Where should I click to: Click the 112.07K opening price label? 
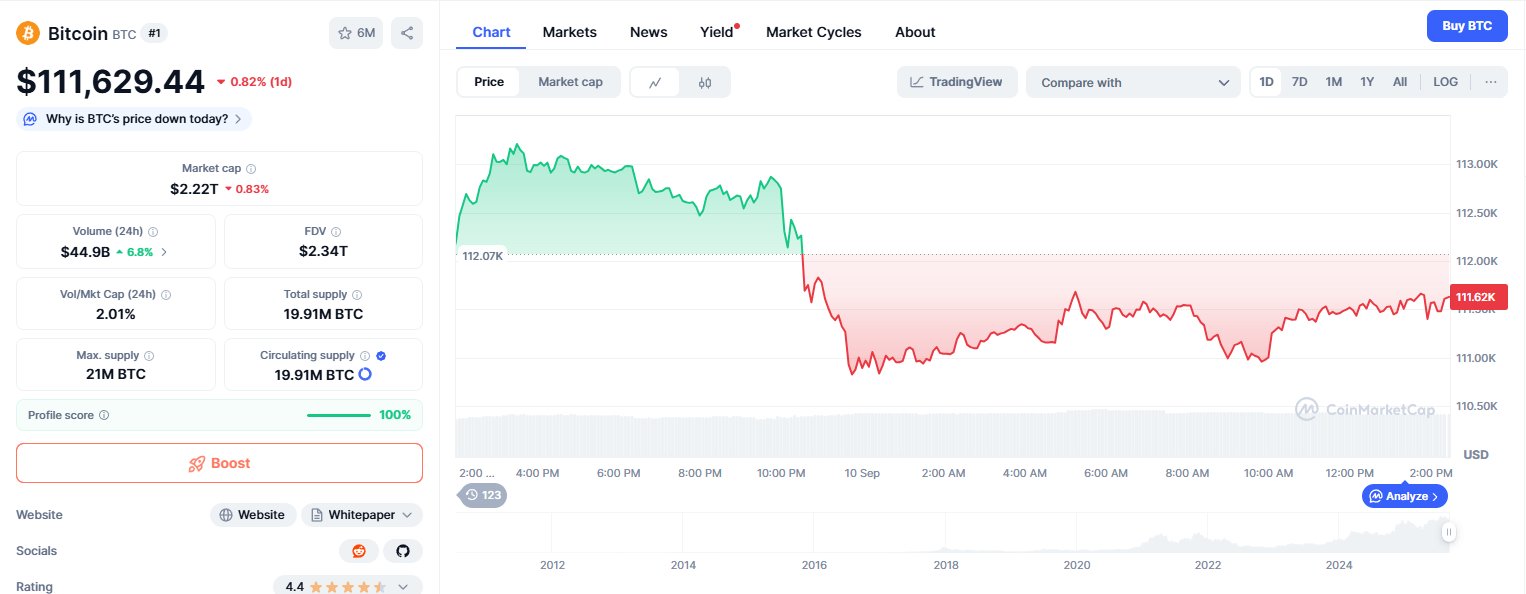point(482,256)
